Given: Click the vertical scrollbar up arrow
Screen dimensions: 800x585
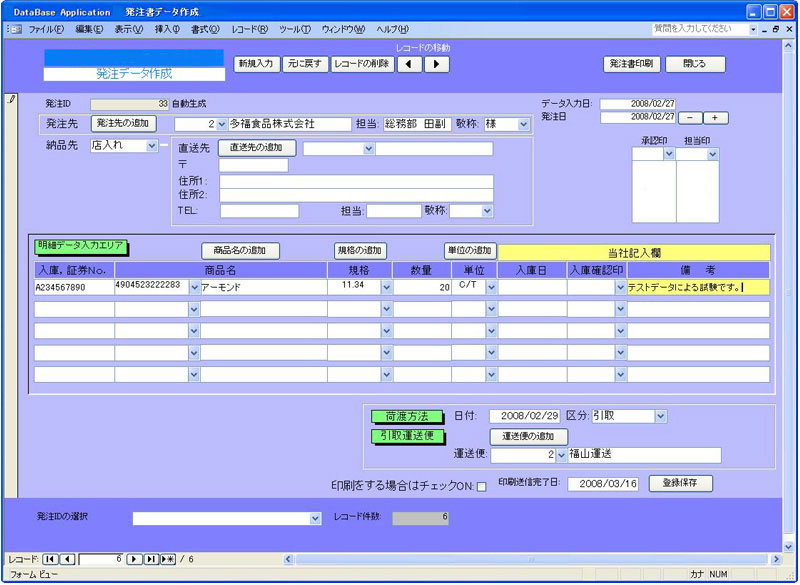Looking at the screenshot, I should [x=787, y=45].
